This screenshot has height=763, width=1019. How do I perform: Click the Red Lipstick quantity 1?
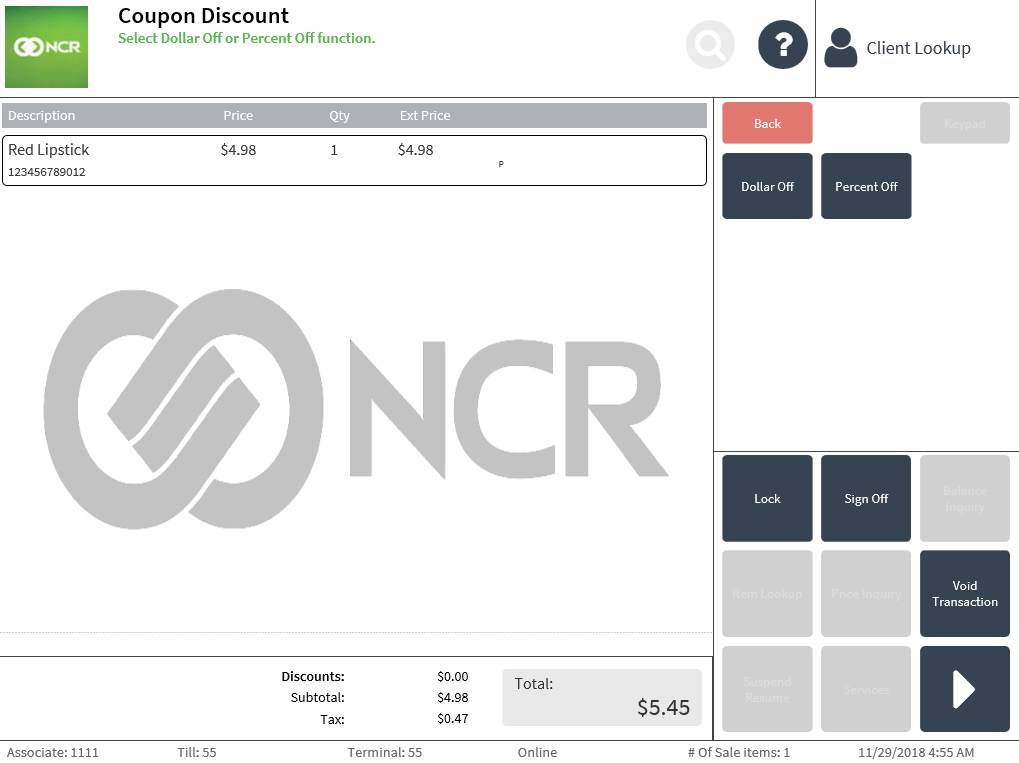(334, 150)
